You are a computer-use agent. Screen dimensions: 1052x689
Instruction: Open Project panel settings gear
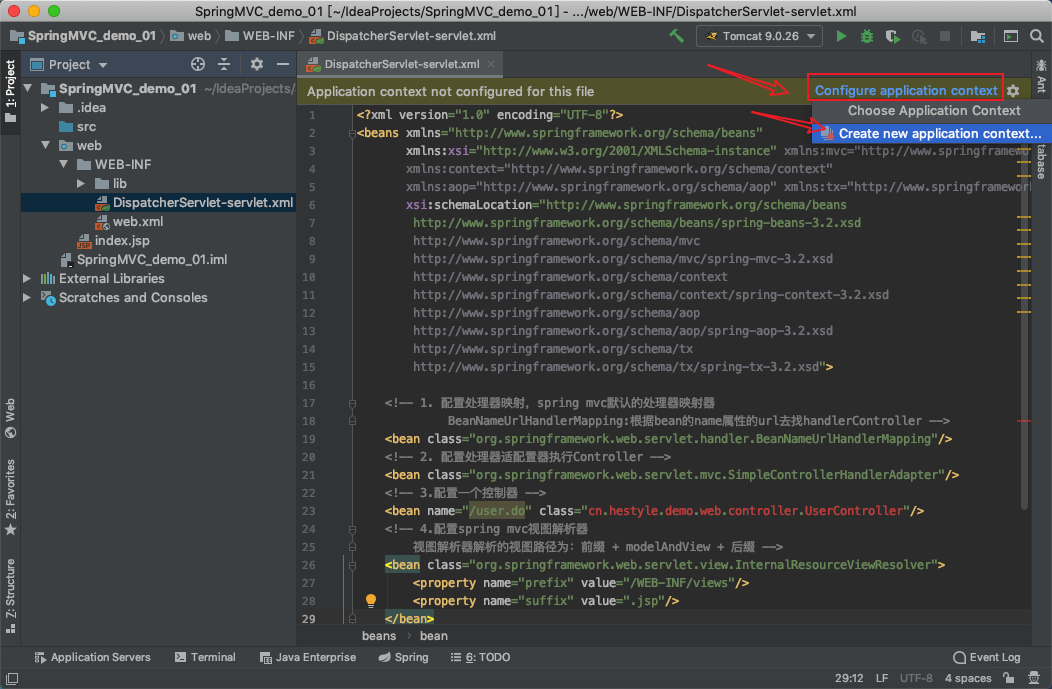coord(256,64)
